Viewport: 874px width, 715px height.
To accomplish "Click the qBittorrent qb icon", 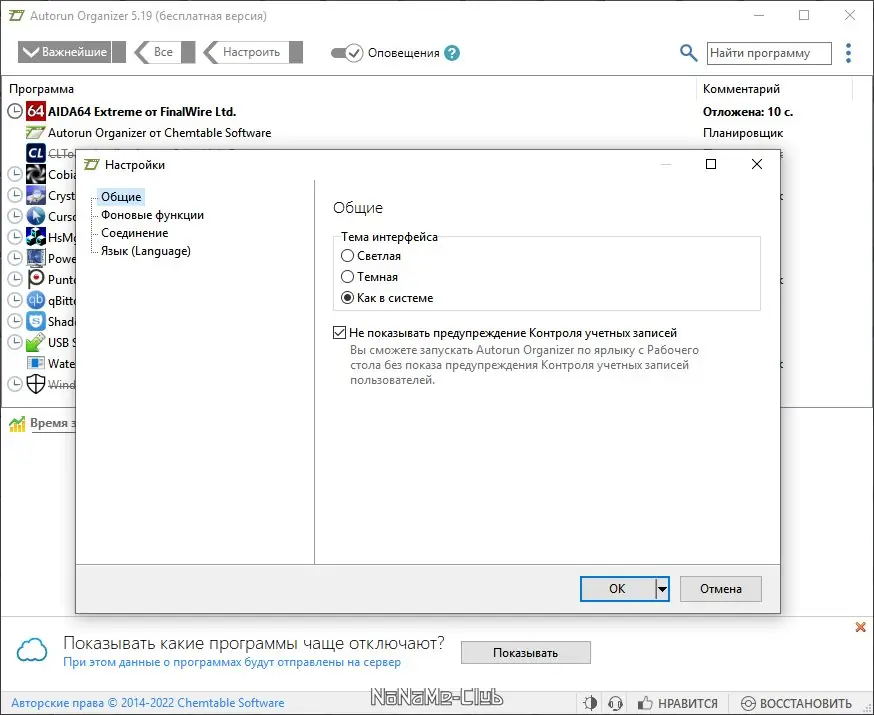I will point(36,300).
